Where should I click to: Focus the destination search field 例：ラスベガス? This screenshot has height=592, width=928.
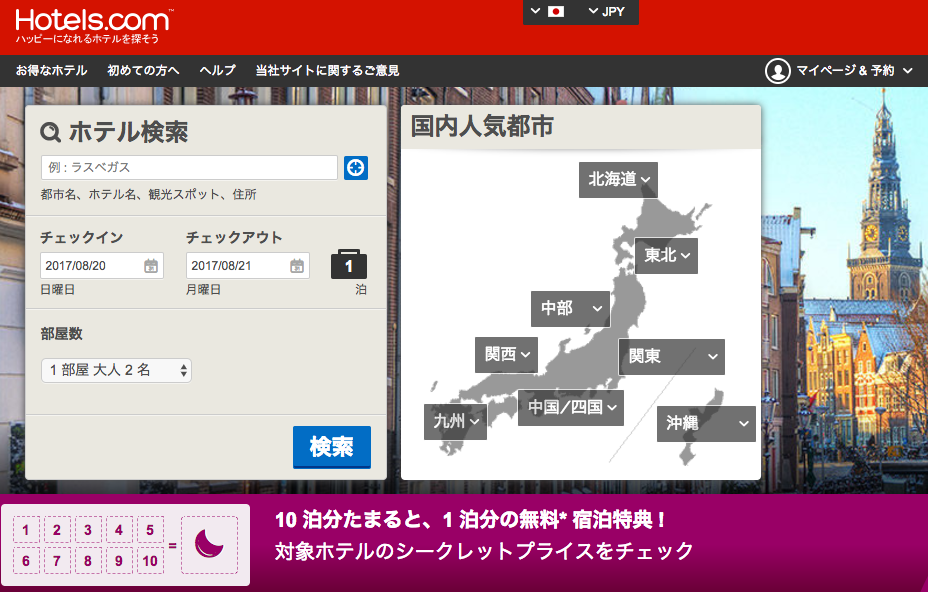click(x=189, y=168)
